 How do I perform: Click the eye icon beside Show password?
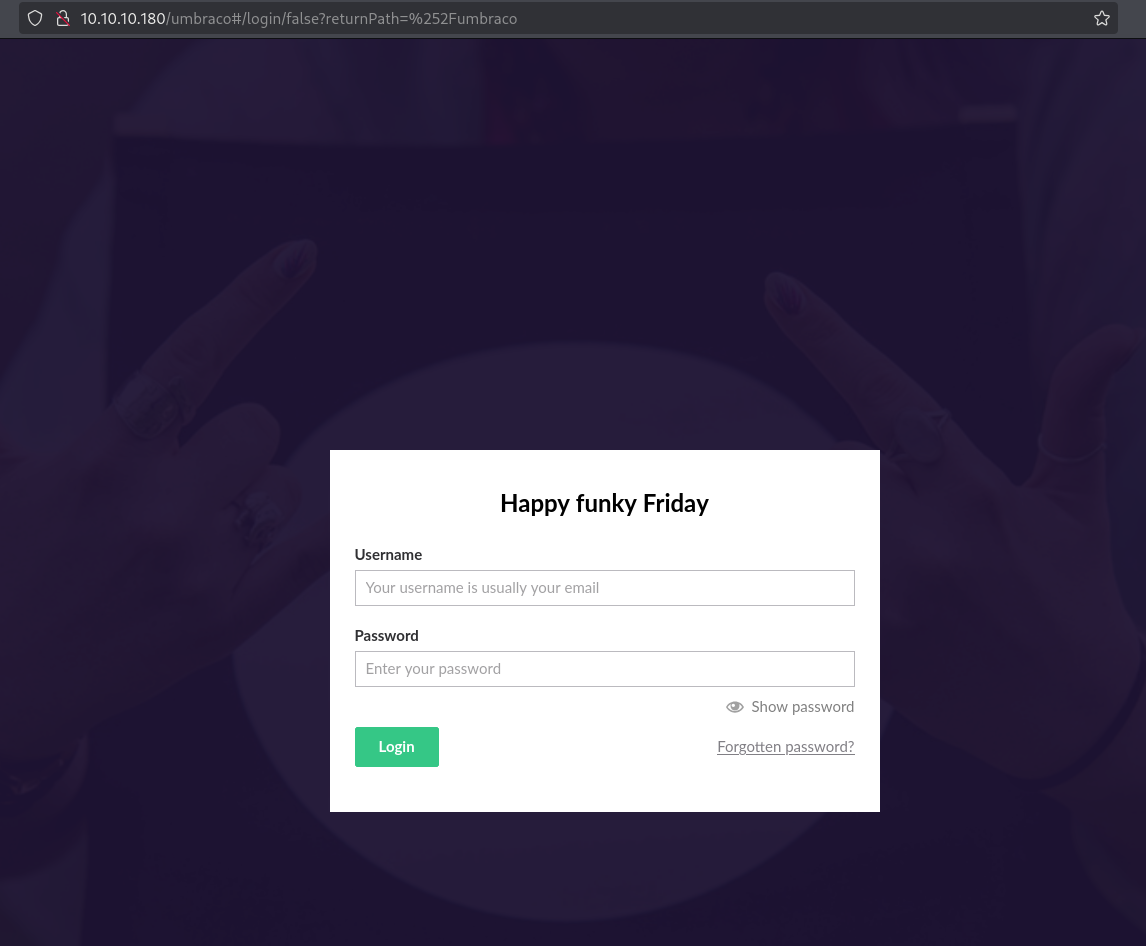coord(735,707)
